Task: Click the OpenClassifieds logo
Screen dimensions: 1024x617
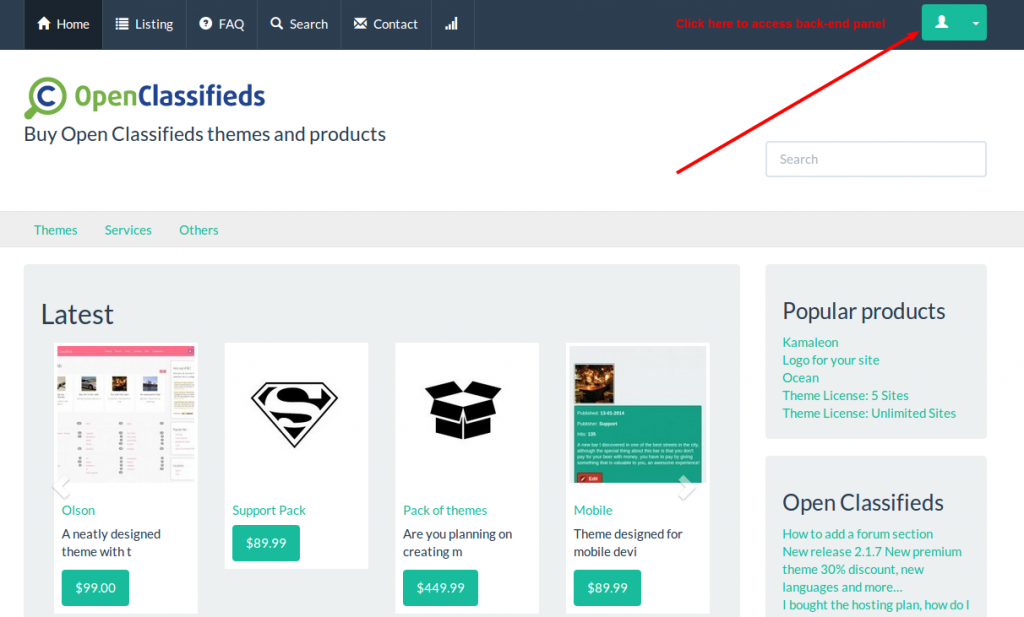Action: pyautogui.click(x=144, y=97)
